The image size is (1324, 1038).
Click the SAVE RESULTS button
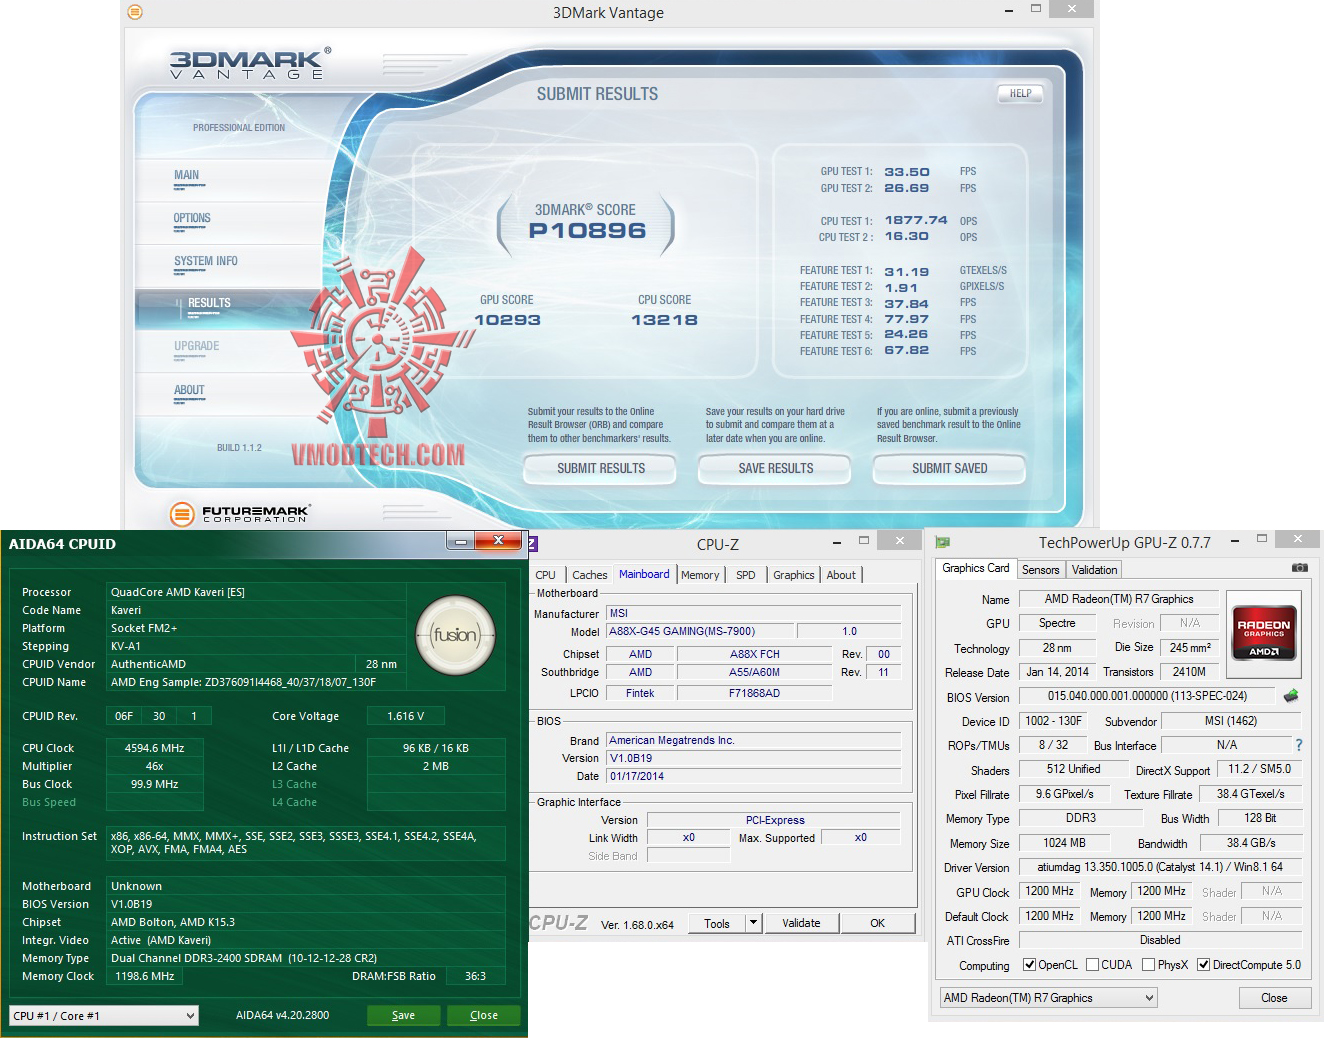(x=776, y=468)
